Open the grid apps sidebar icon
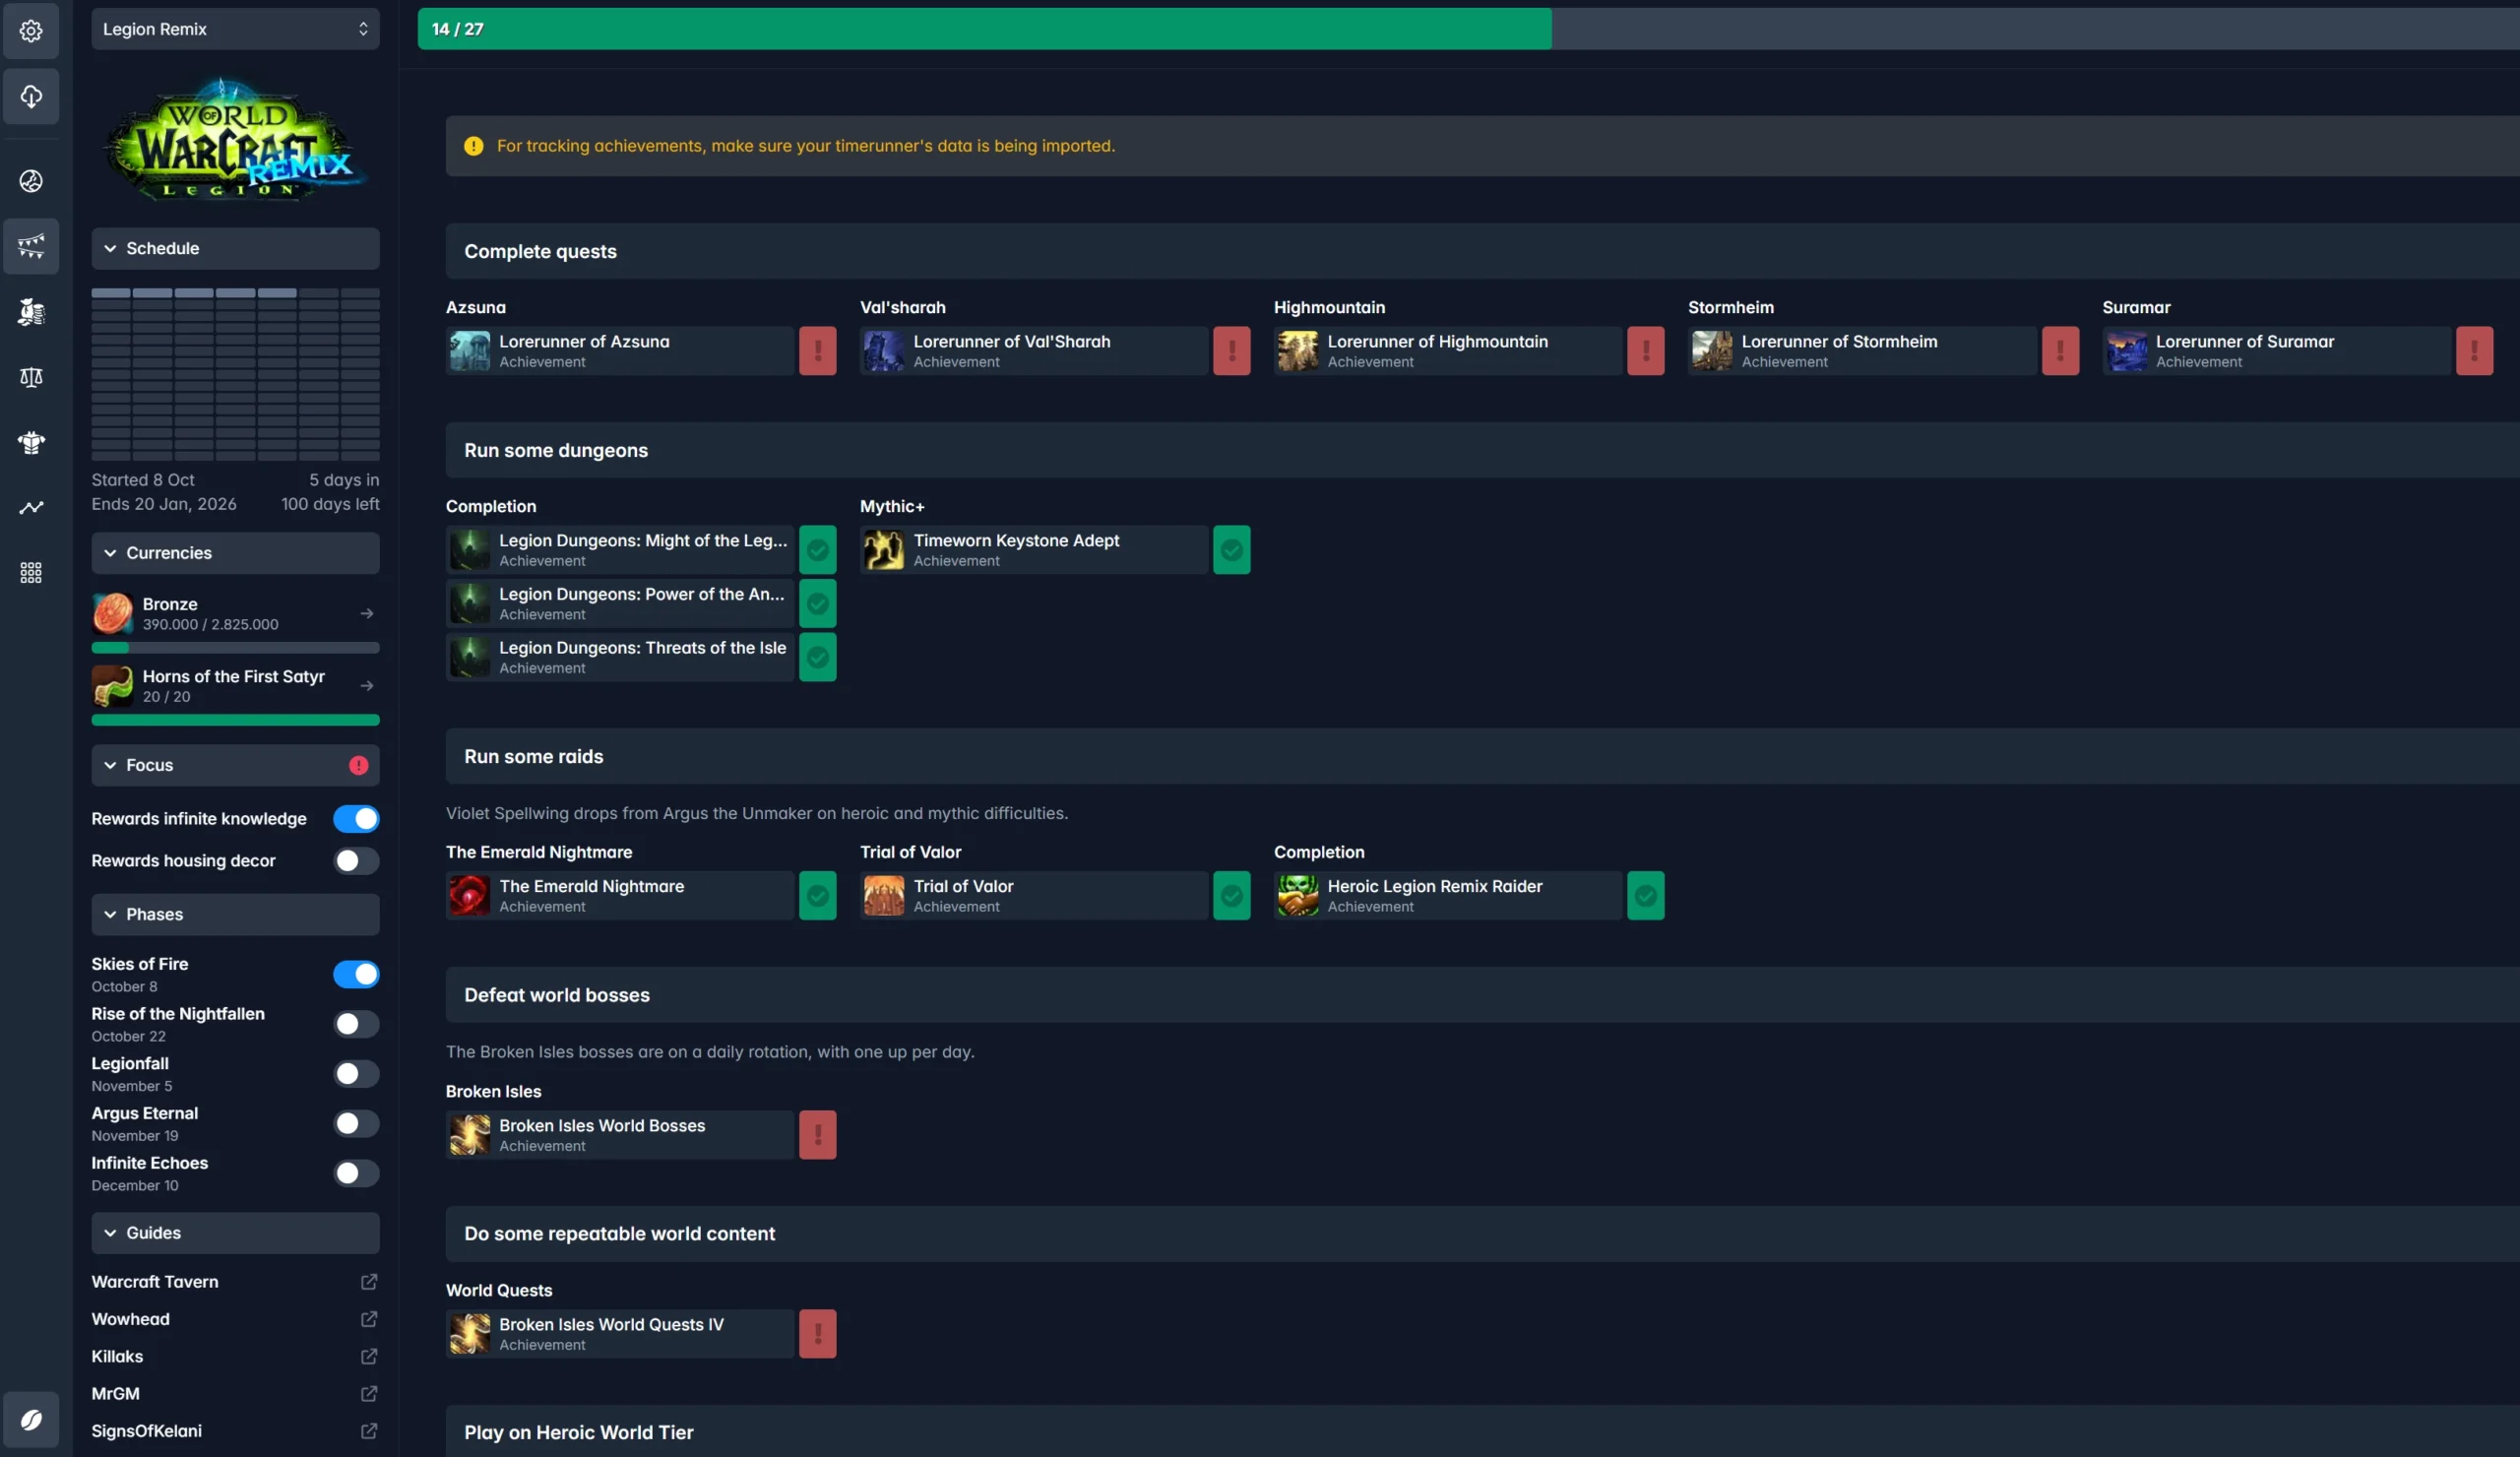 click(x=31, y=573)
